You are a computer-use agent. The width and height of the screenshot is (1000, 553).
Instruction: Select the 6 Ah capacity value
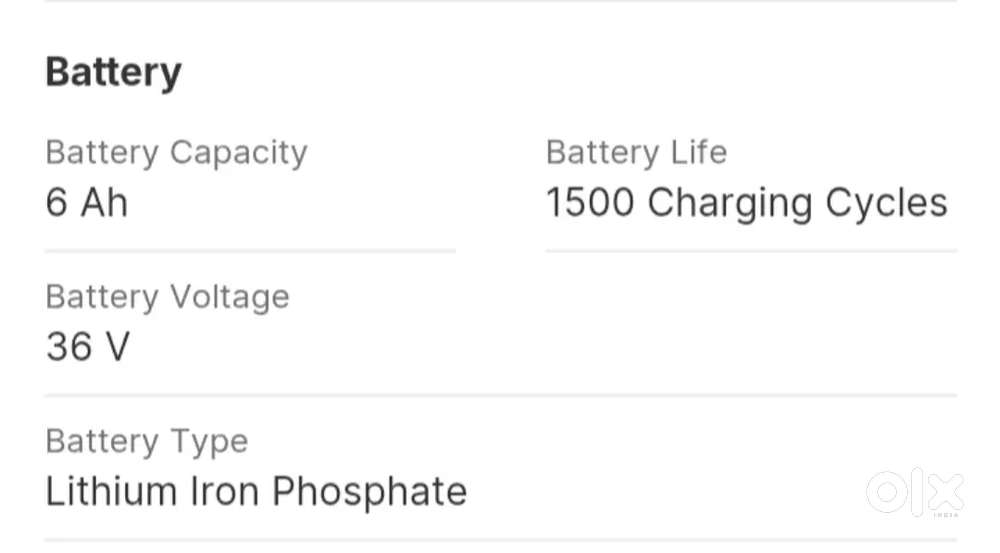(x=87, y=203)
